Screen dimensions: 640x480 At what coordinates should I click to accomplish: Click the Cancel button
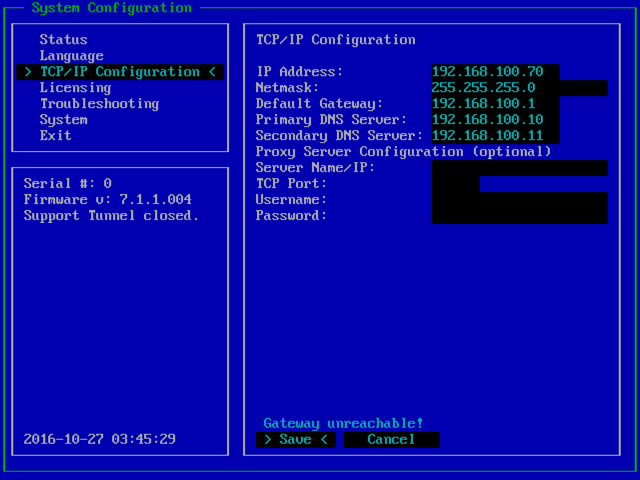(391, 440)
